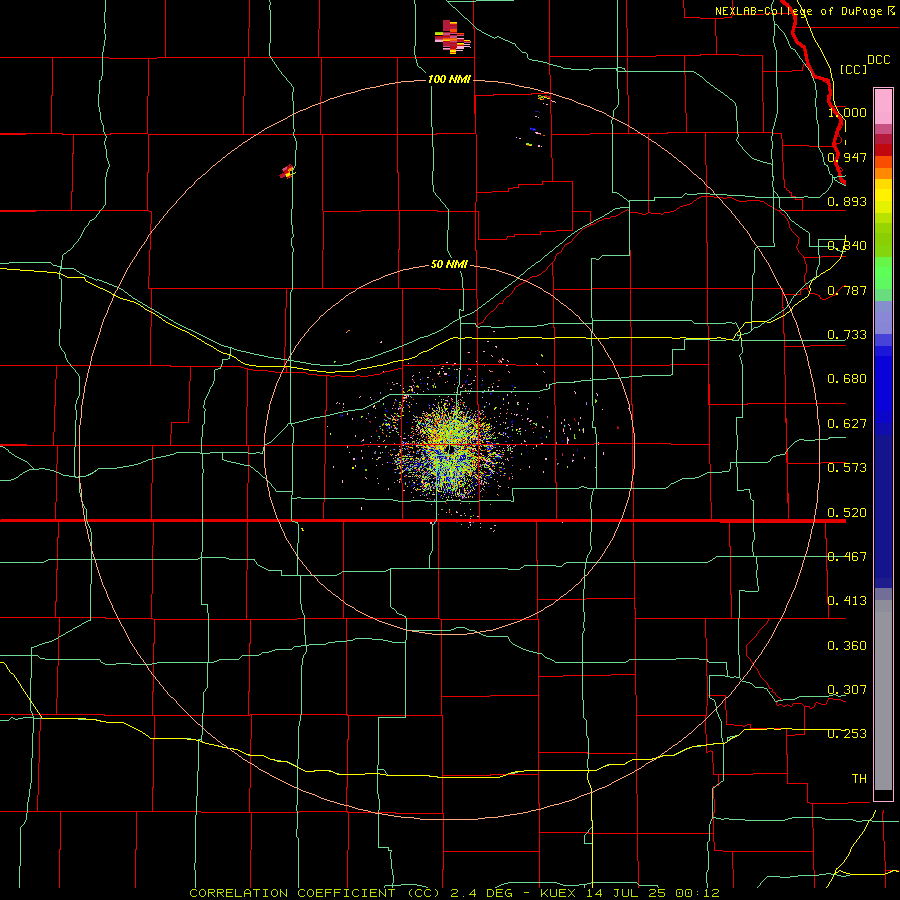
Task: Click the TH threshold label
Action: [x=859, y=779]
